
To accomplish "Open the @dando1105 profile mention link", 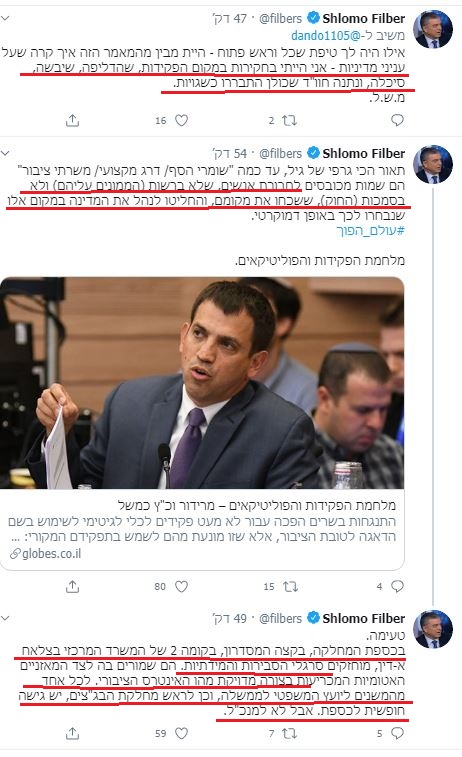I will [326, 35].
